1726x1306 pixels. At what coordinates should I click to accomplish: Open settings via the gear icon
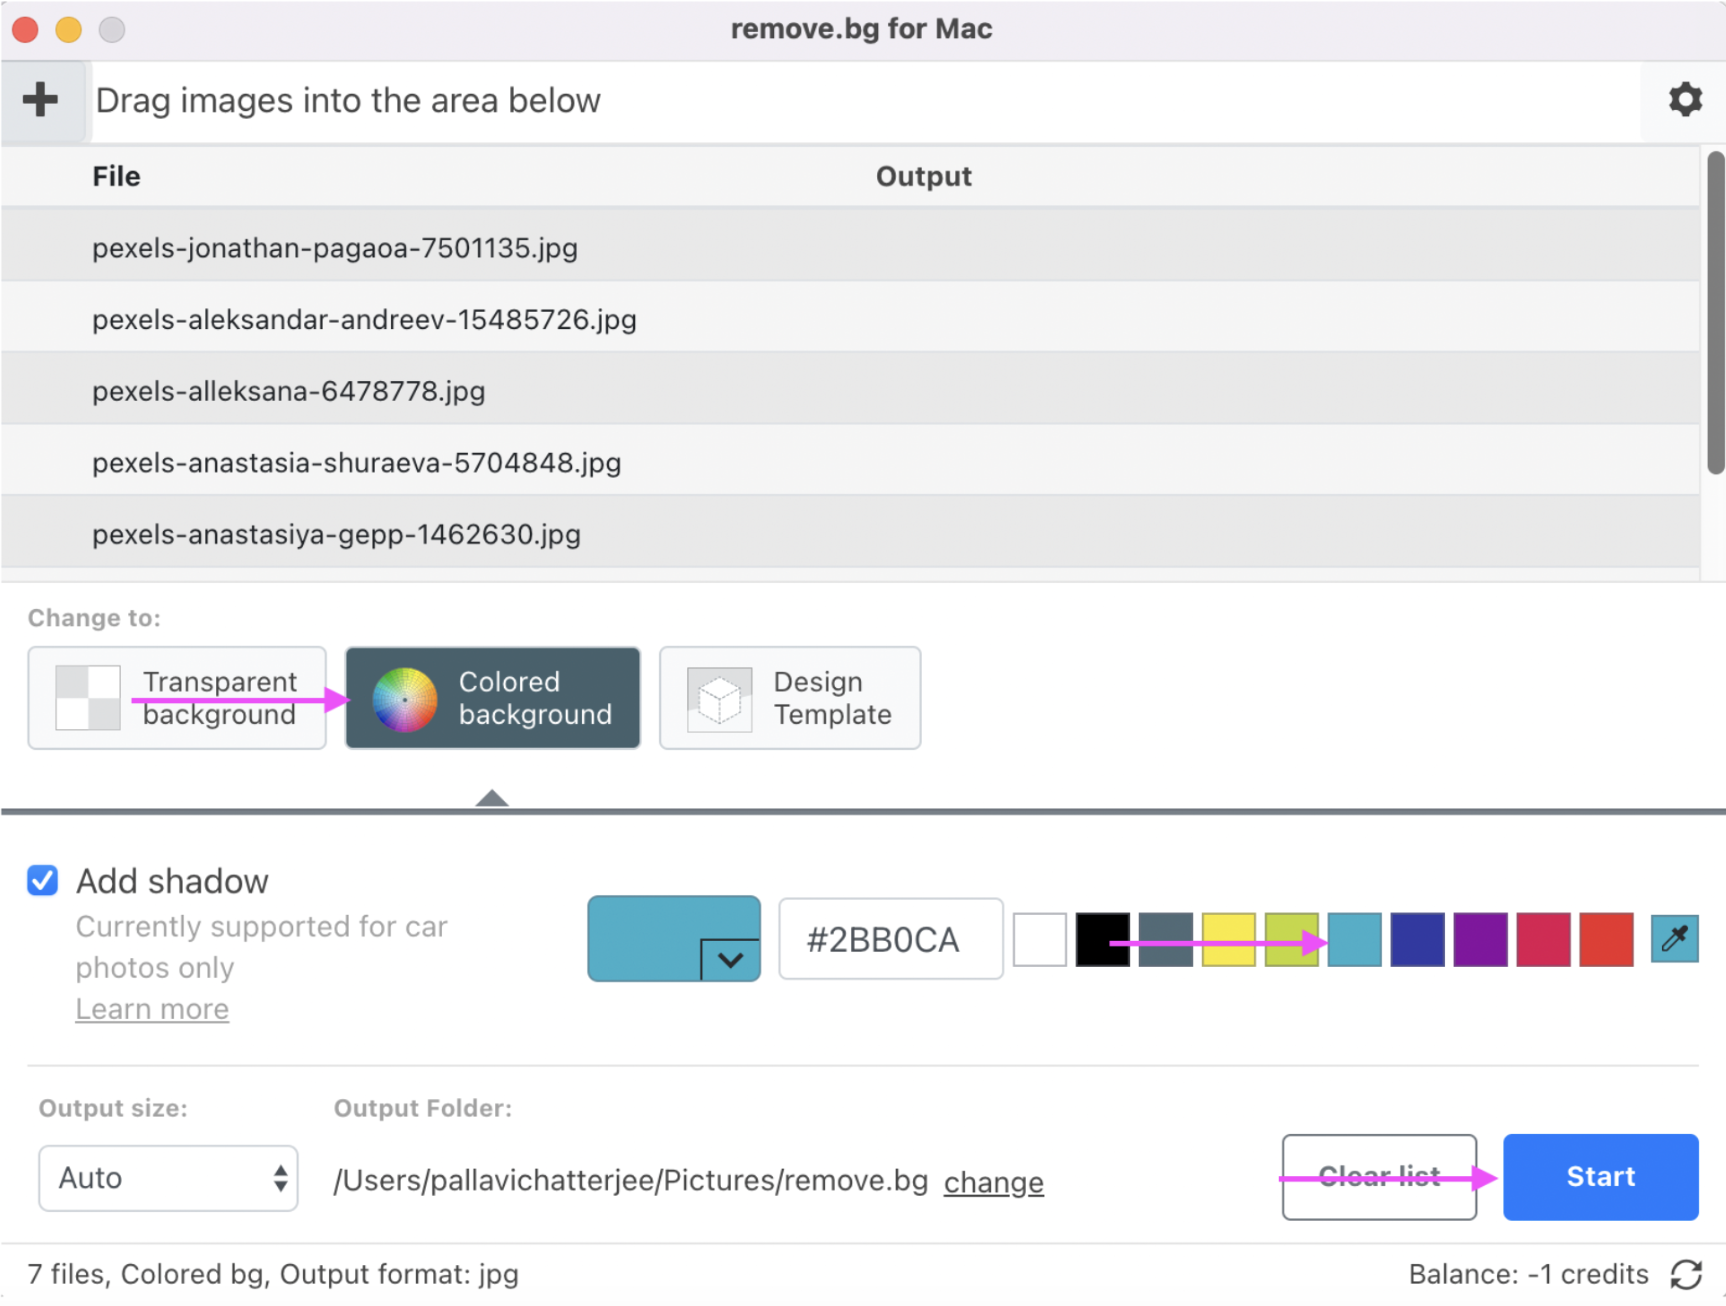[x=1685, y=100]
